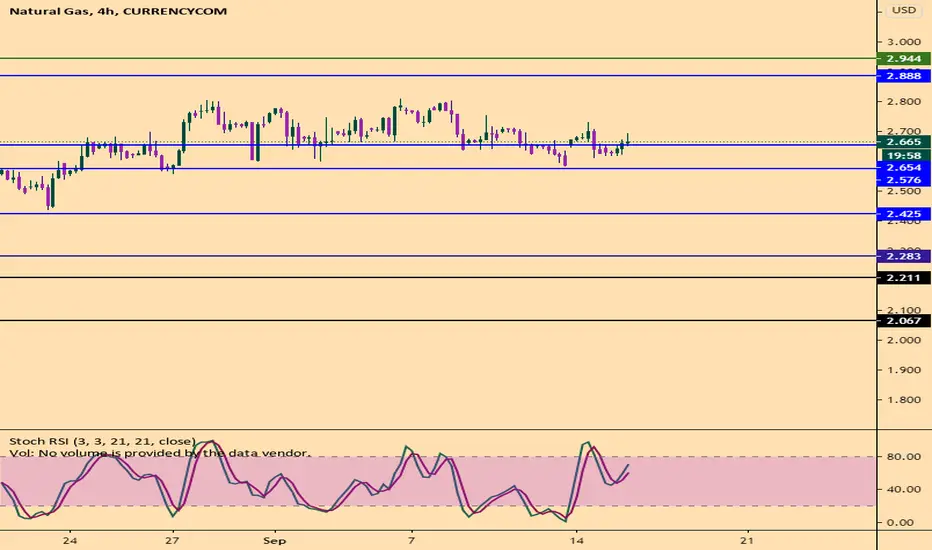932x550 pixels.
Task: Click the 14 date label on time axis
Action: (x=576, y=540)
